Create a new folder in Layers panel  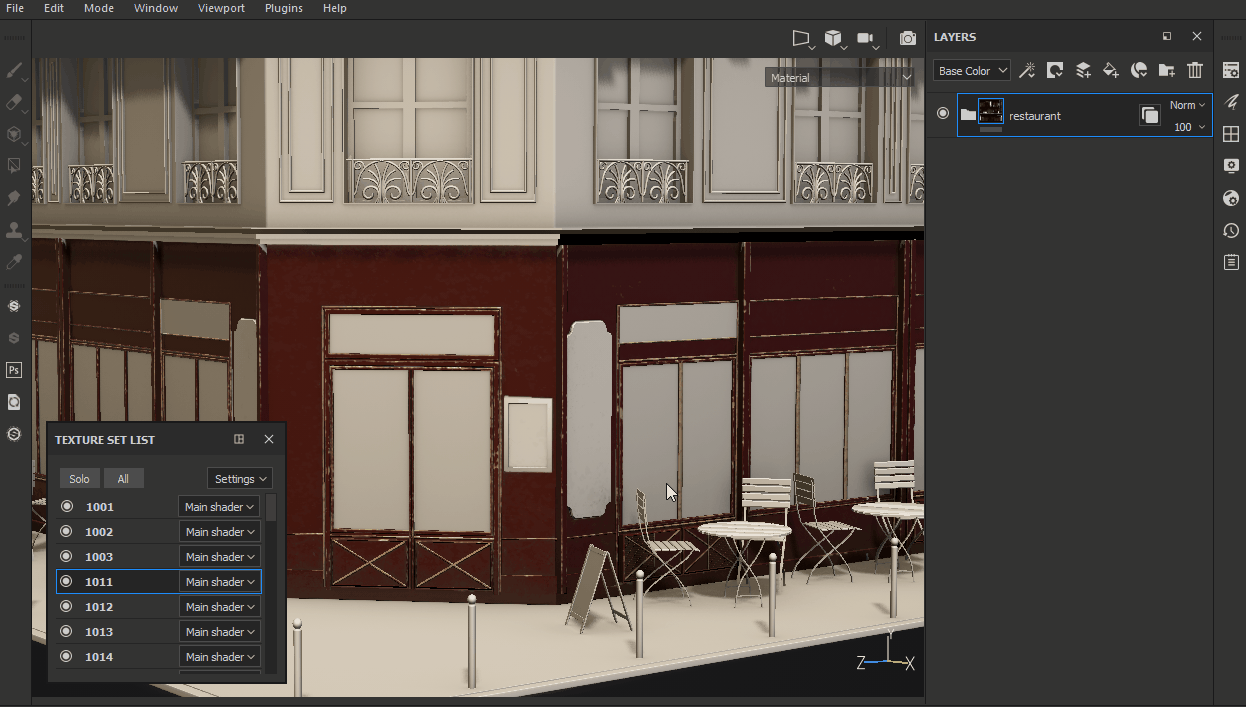coord(1167,70)
